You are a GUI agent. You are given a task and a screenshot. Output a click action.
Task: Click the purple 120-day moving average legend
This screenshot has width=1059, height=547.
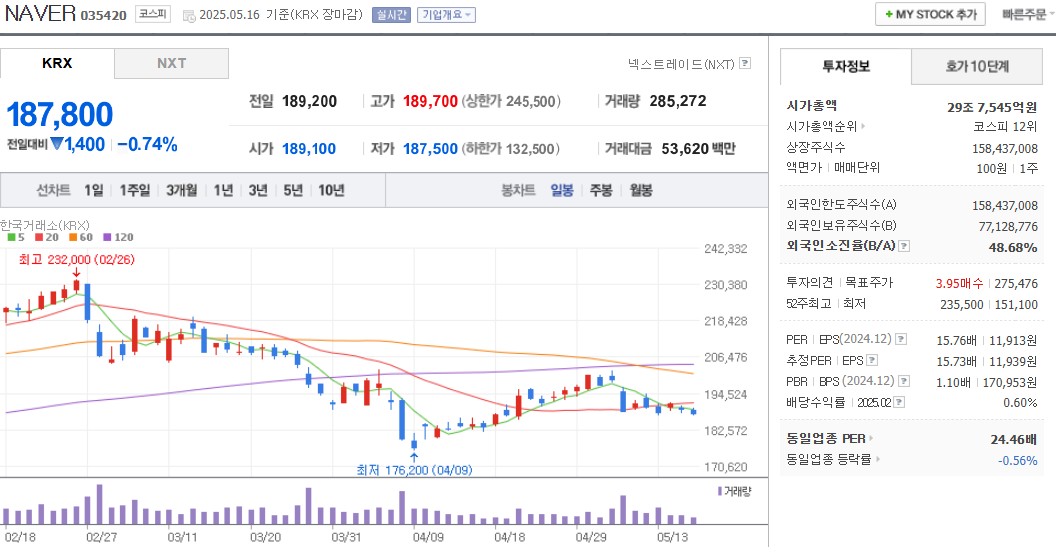[x=118, y=237]
